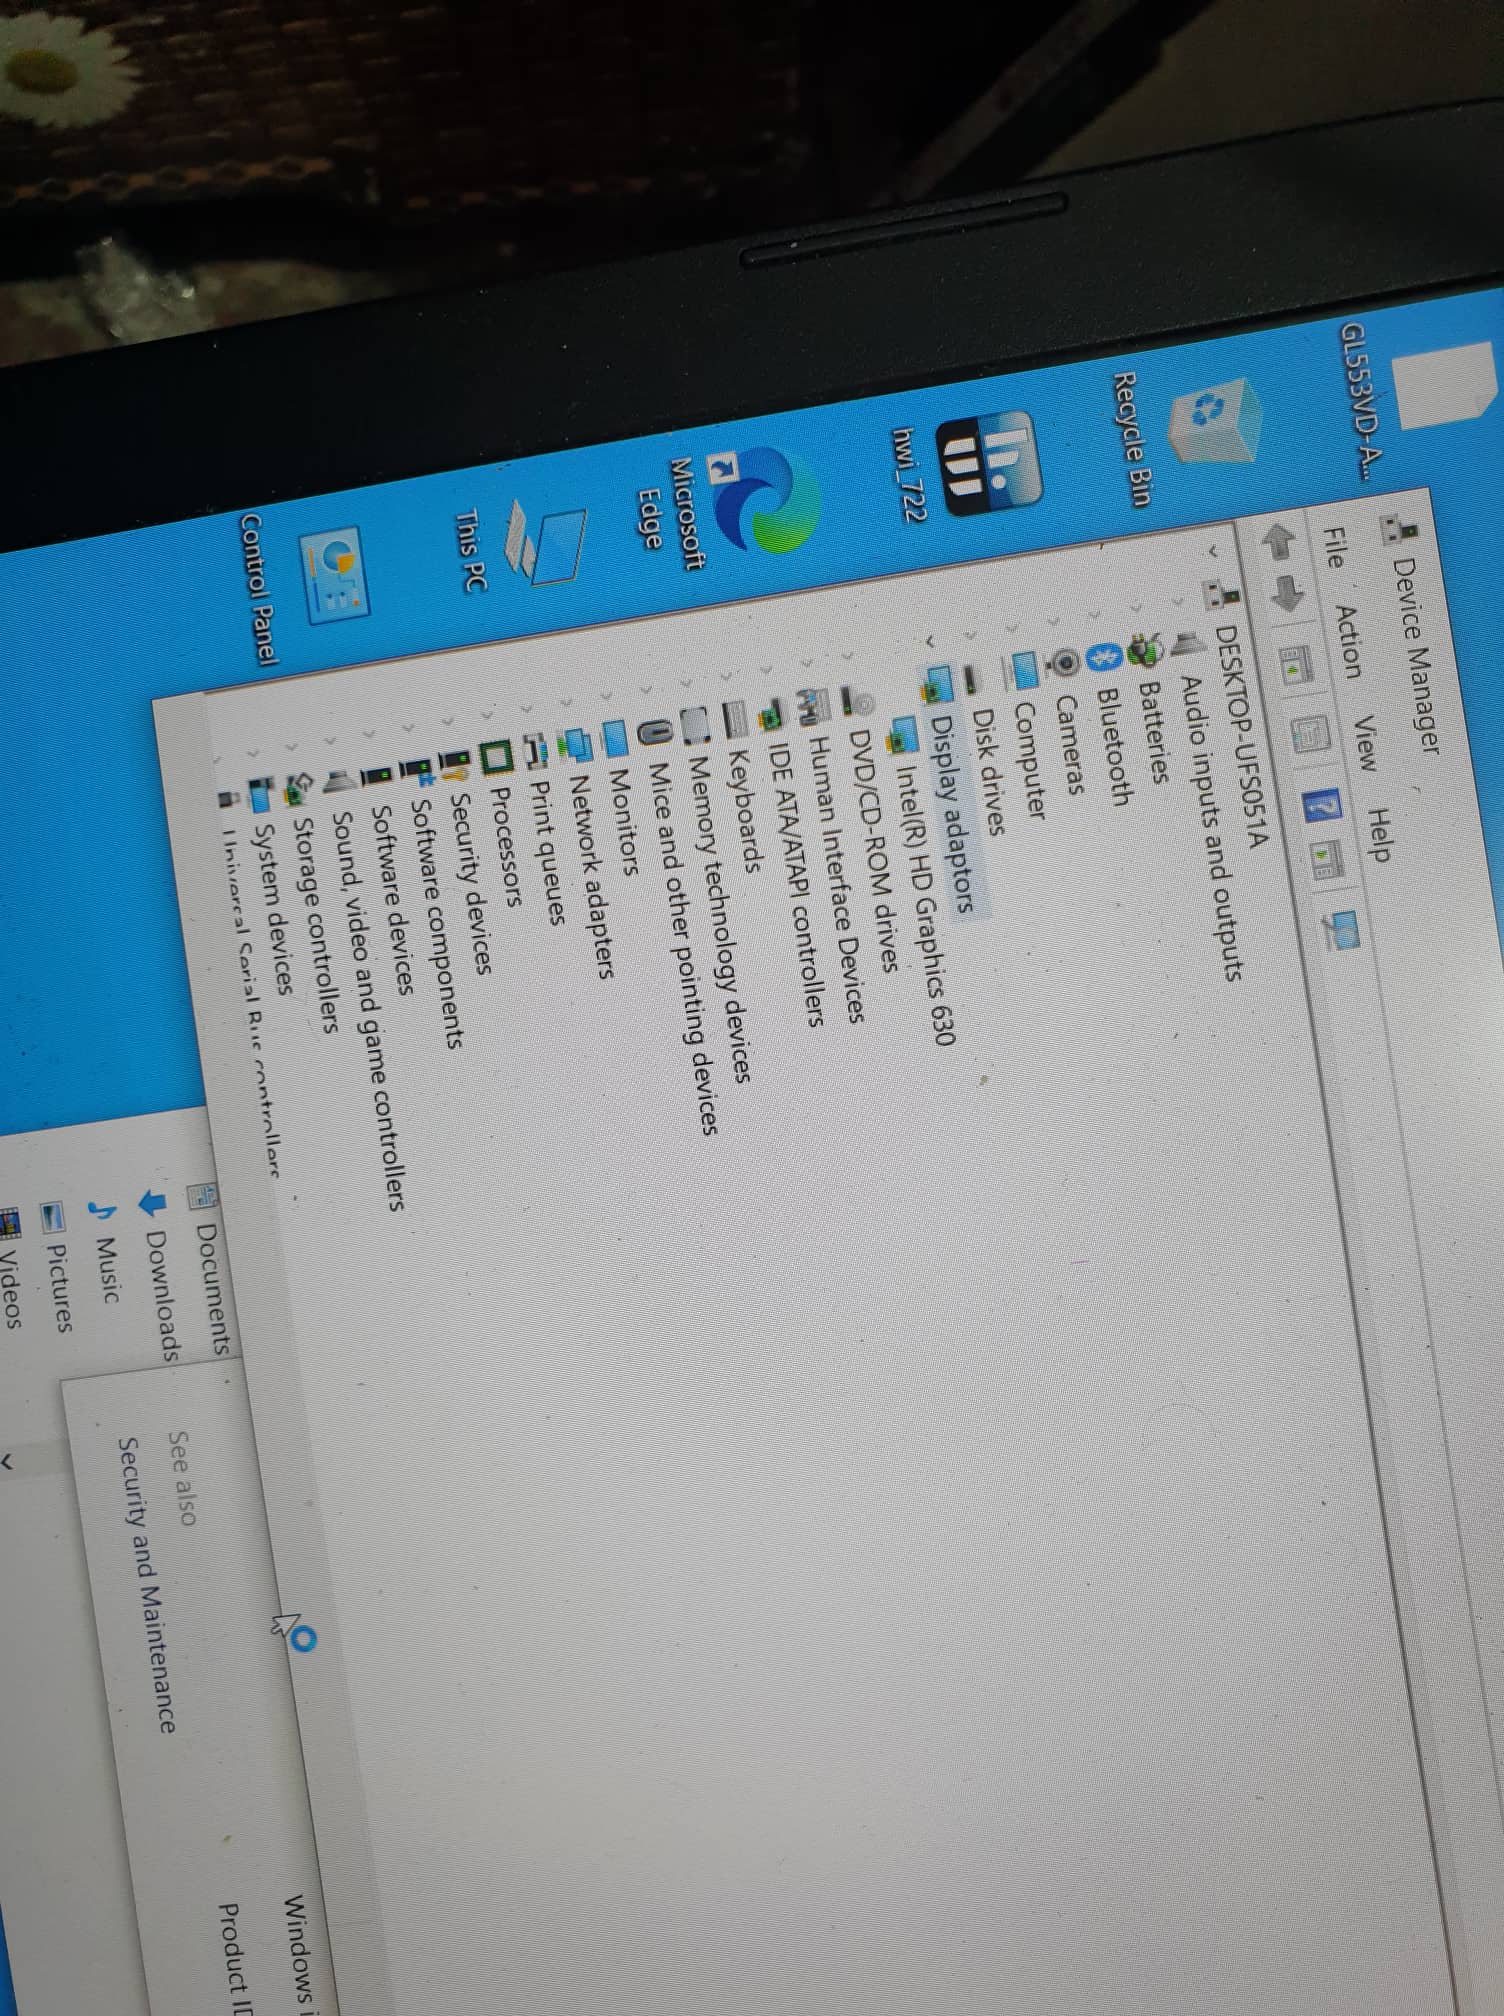Expand the System devices category

tap(253, 752)
